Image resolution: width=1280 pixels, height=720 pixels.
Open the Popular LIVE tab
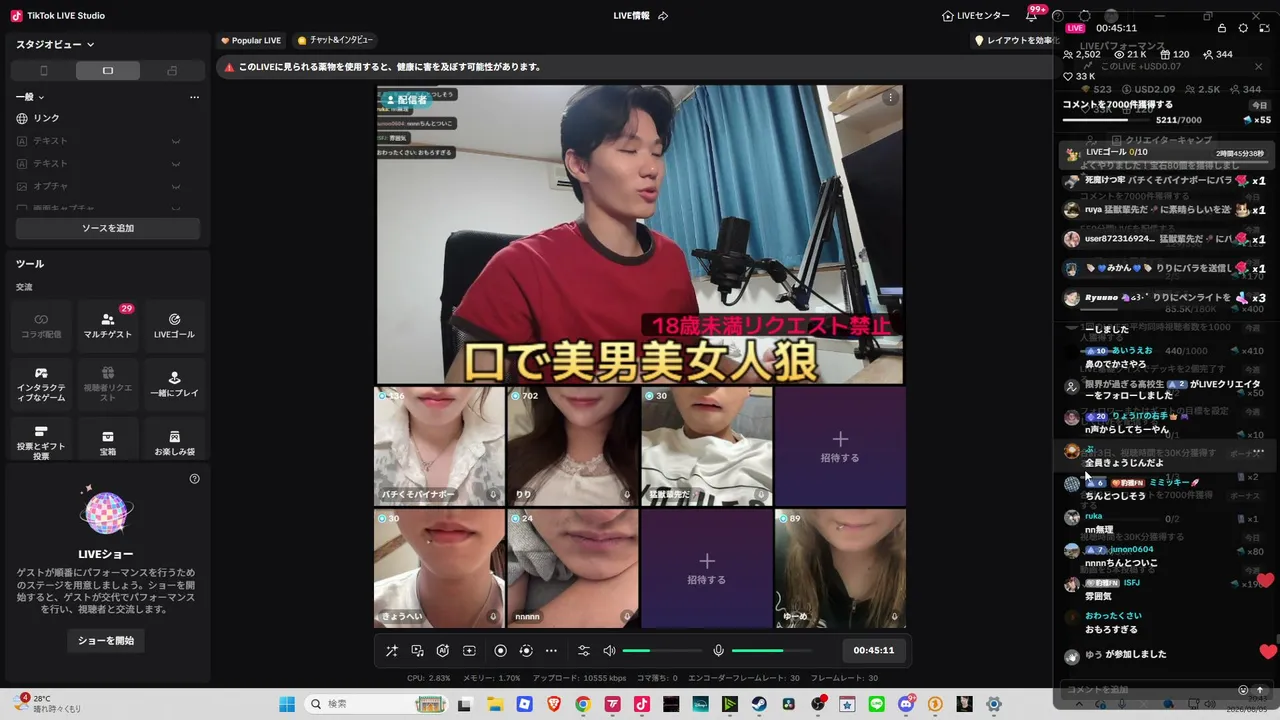point(250,41)
